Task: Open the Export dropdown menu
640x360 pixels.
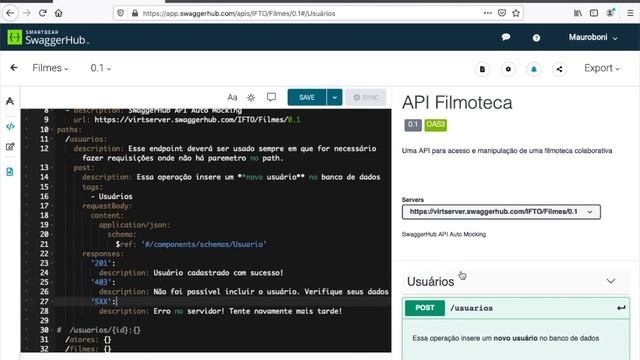Action: tap(602, 68)
